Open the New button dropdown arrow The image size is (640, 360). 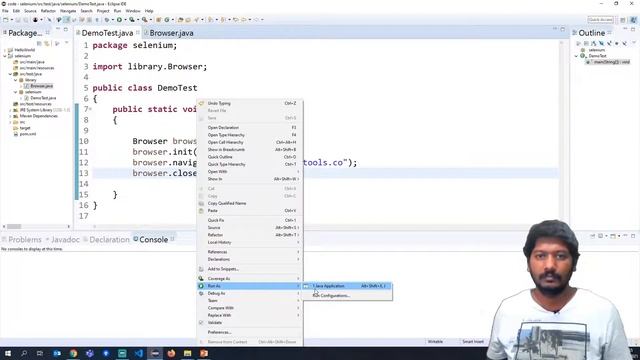[x=11, y=20]
